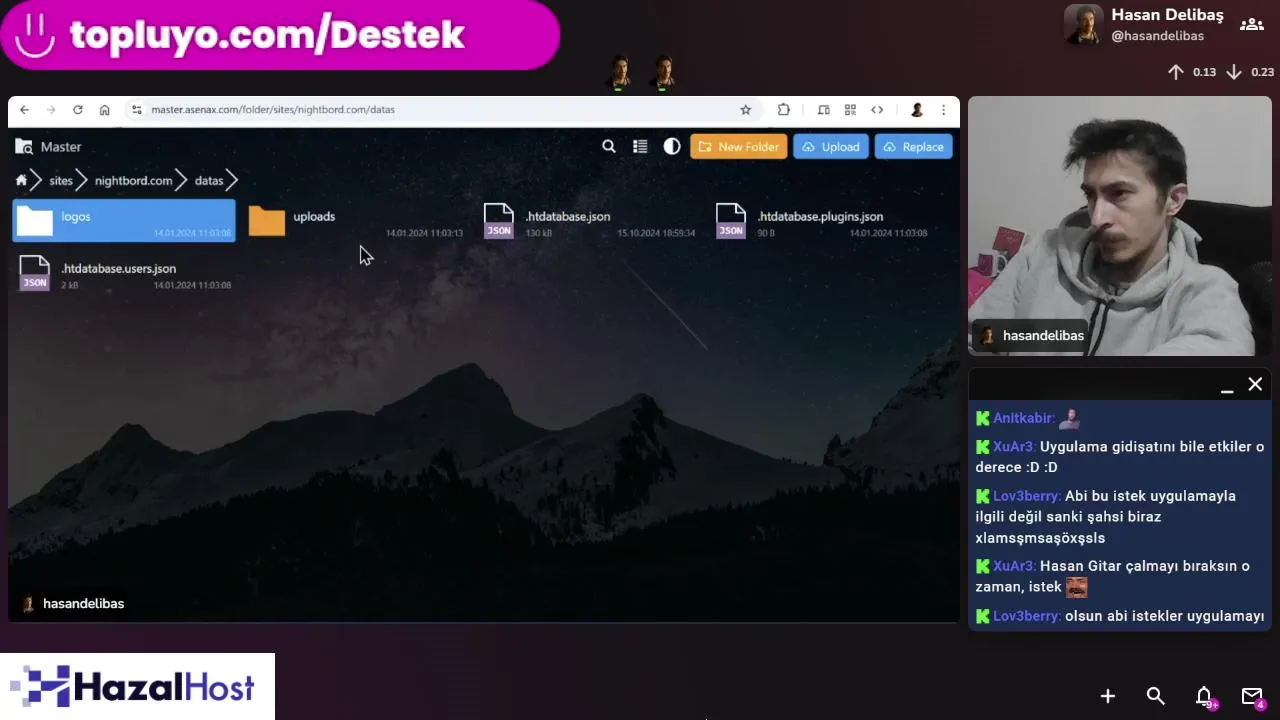Open the browser home page
This screenshot has width=1280, height=720.
pyautogui.click(x=104, y=110)
